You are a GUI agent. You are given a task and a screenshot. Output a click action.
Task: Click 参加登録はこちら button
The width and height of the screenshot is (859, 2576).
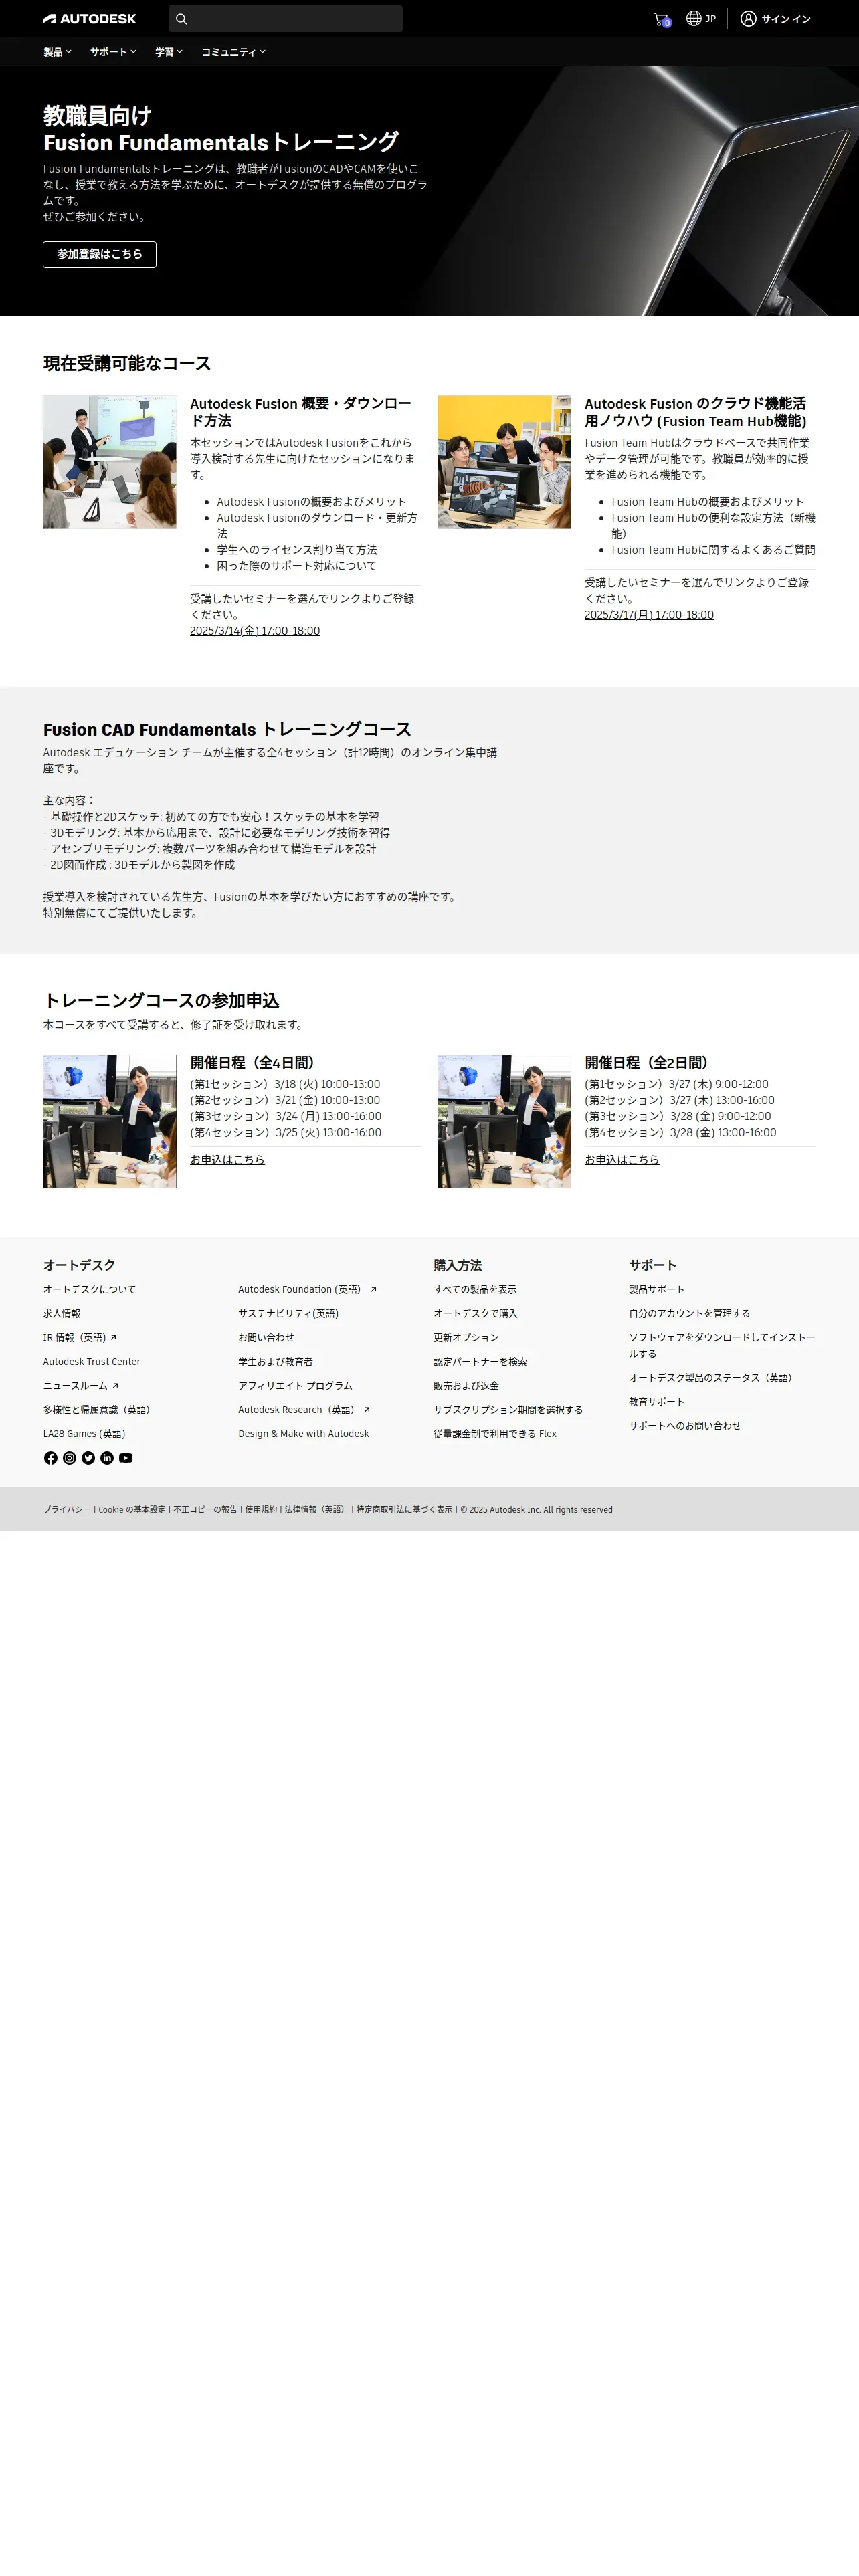(x=100, y=255)
